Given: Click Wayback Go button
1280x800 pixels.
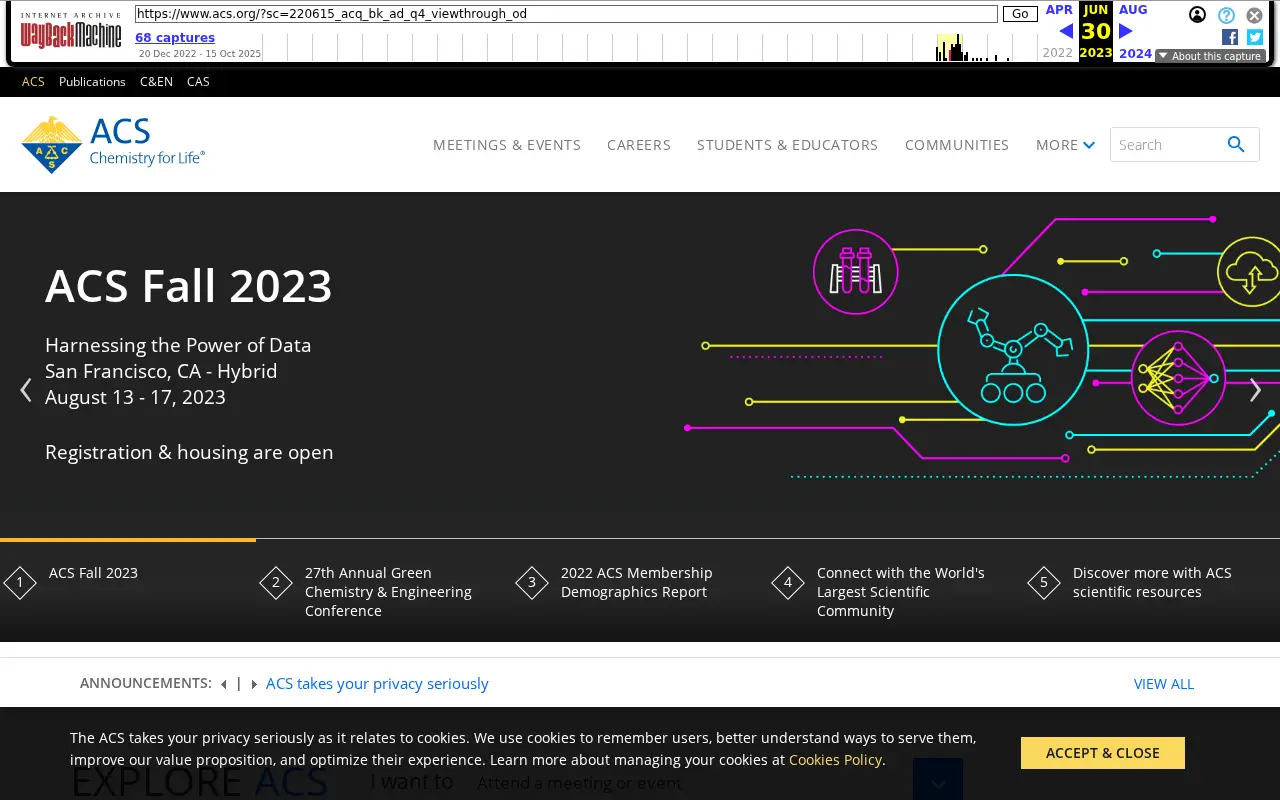Looking at the screenshot, I should click(1020, 14).
